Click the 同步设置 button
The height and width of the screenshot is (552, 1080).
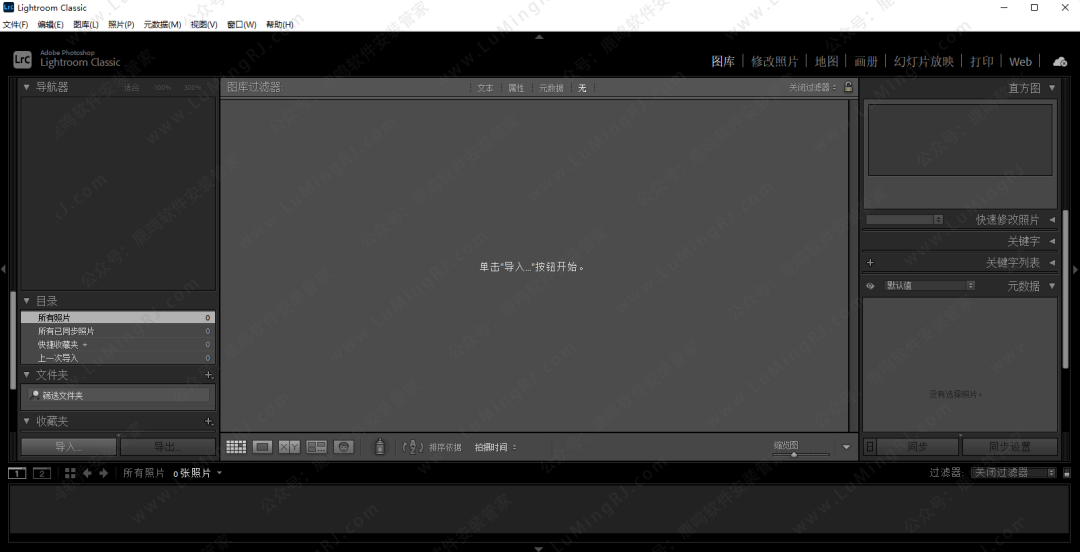[x=1010, y=447]
